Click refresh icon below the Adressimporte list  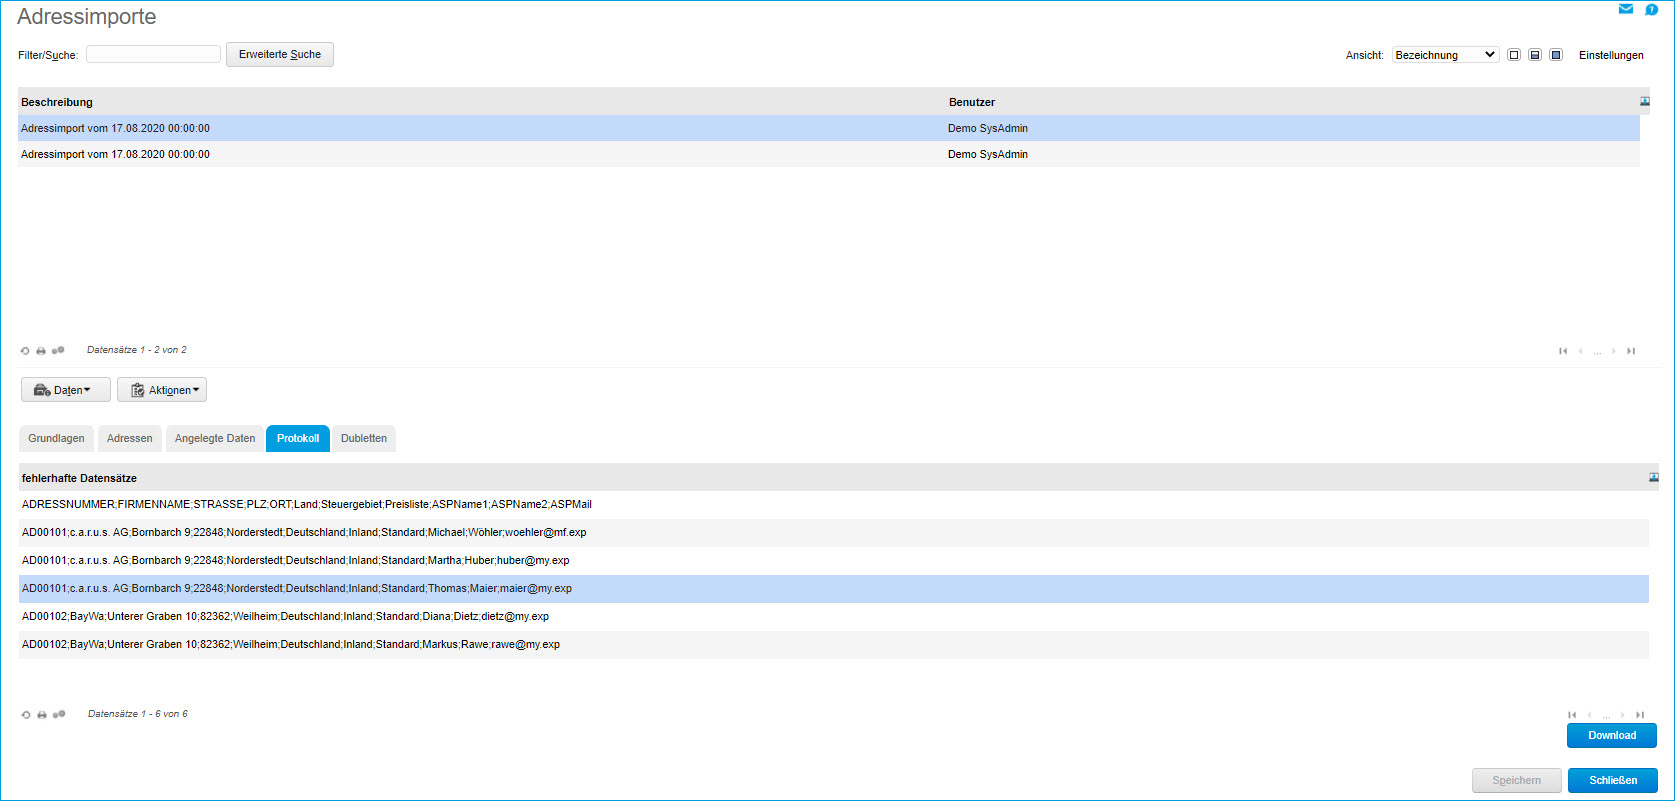point(25,351)
